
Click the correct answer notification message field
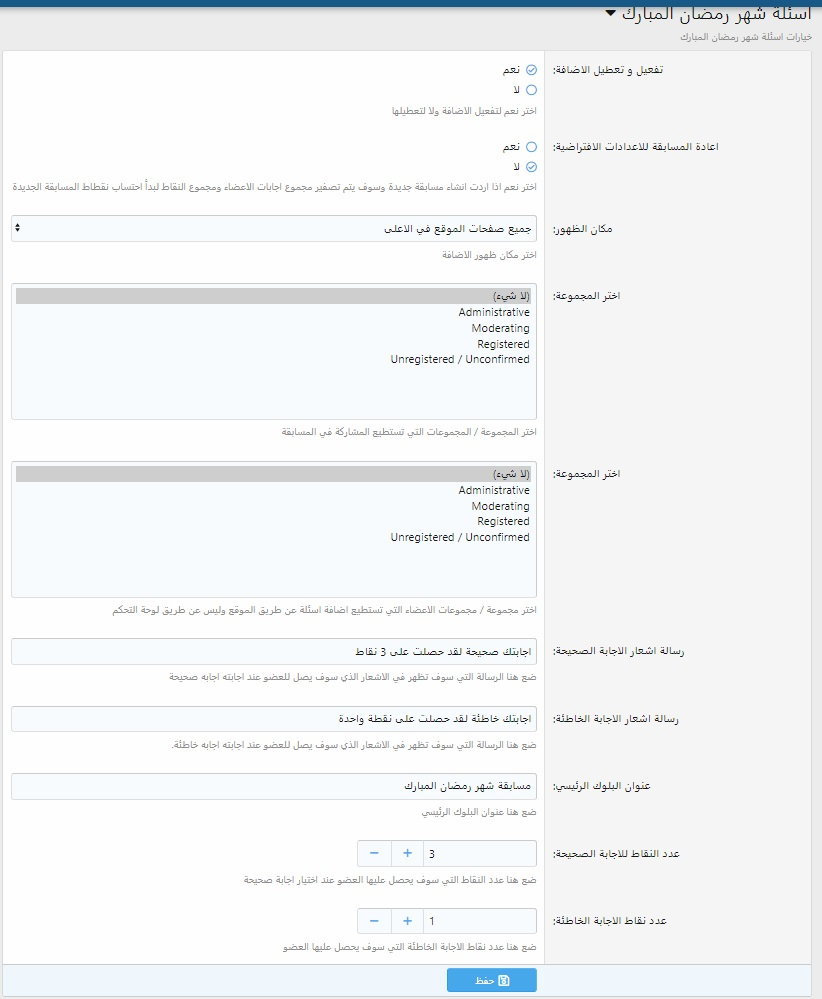274,652
